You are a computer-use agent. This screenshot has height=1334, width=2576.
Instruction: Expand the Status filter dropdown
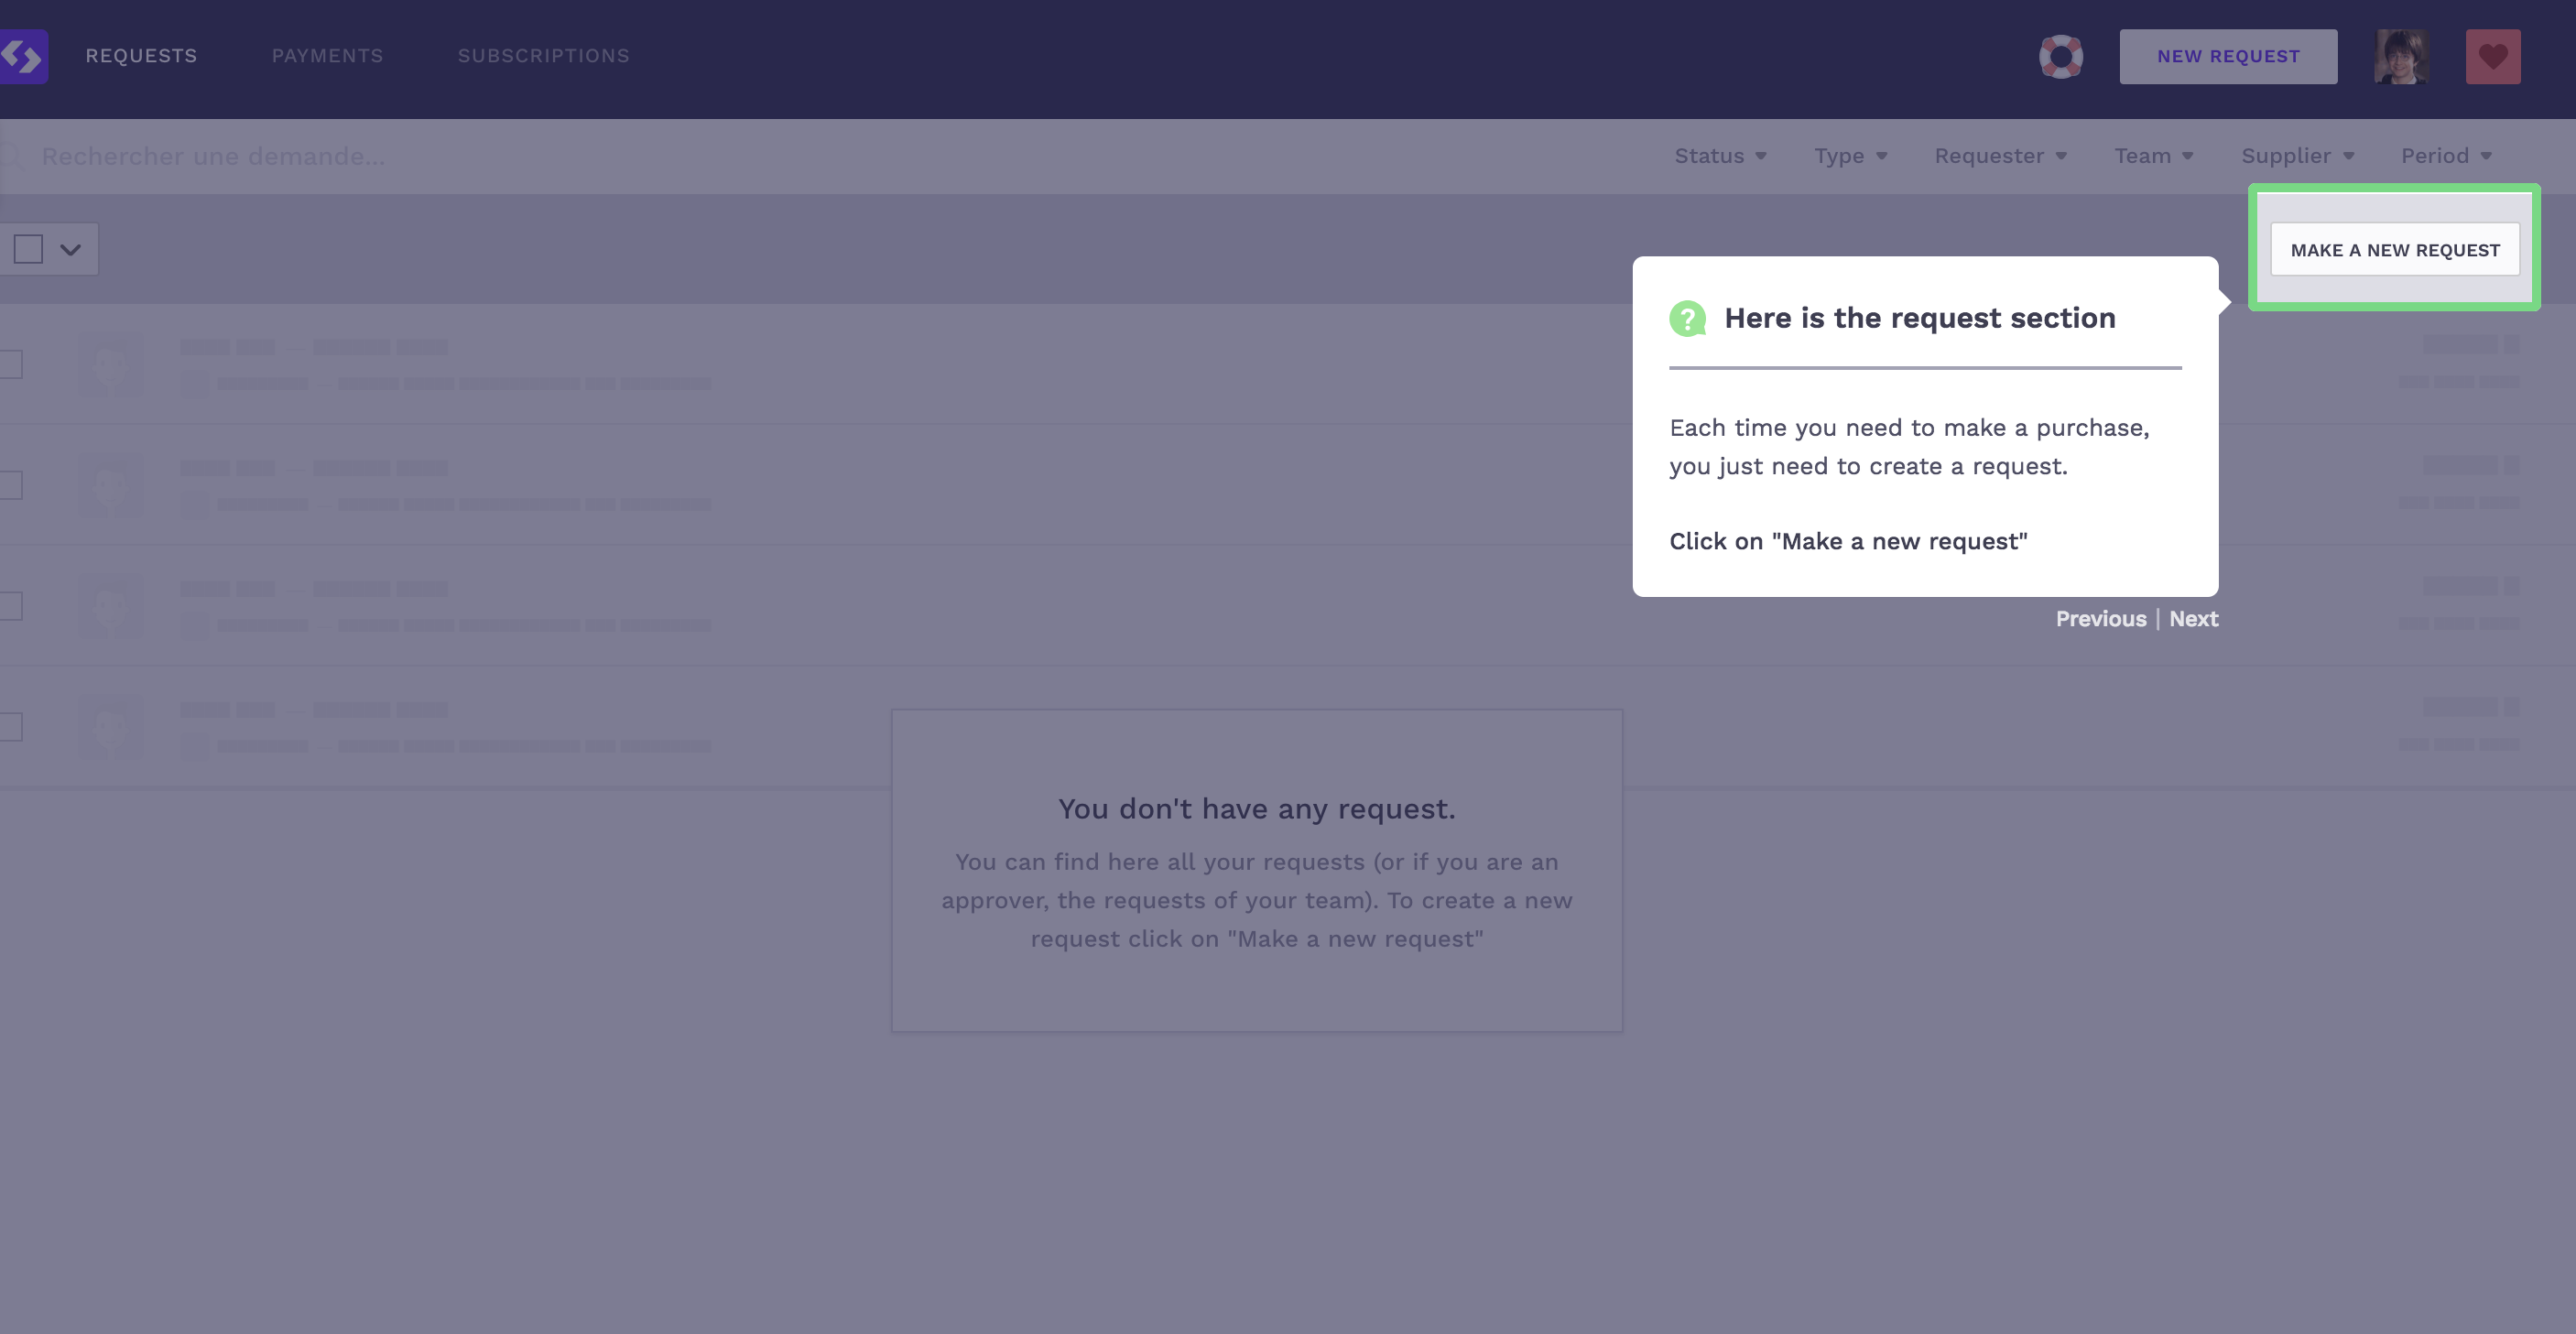pyautogui.click(x=1721, y=156)
